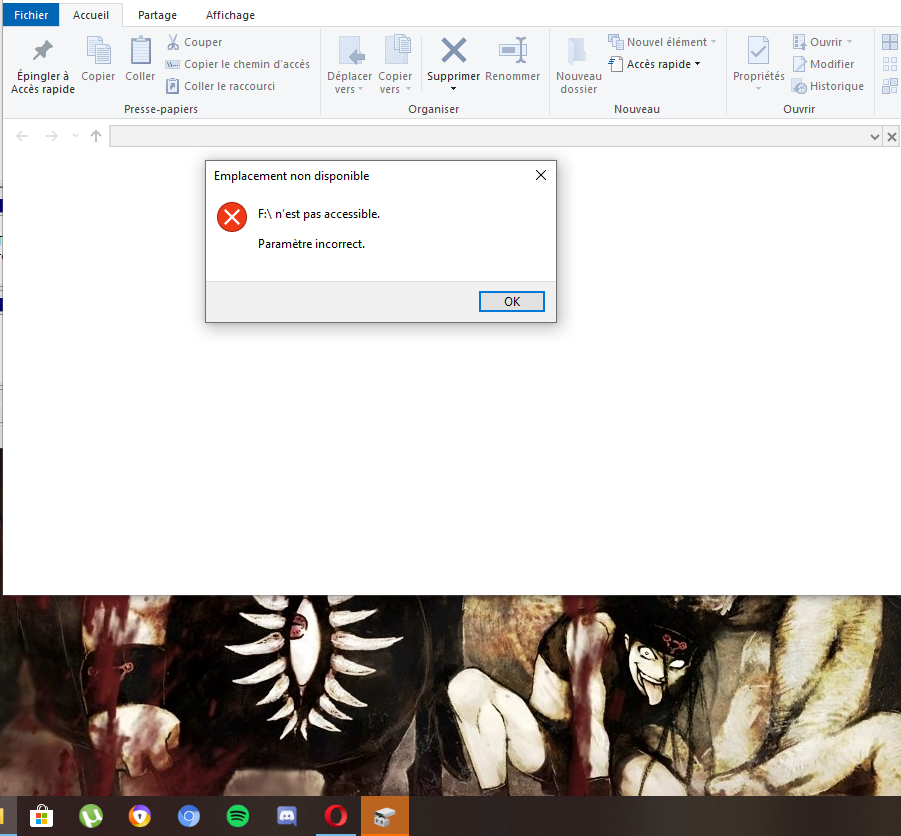The width and height of the screenshot is (901, 836).
Task: Open the Fichier menu
Action: click(x=31, y=15)
